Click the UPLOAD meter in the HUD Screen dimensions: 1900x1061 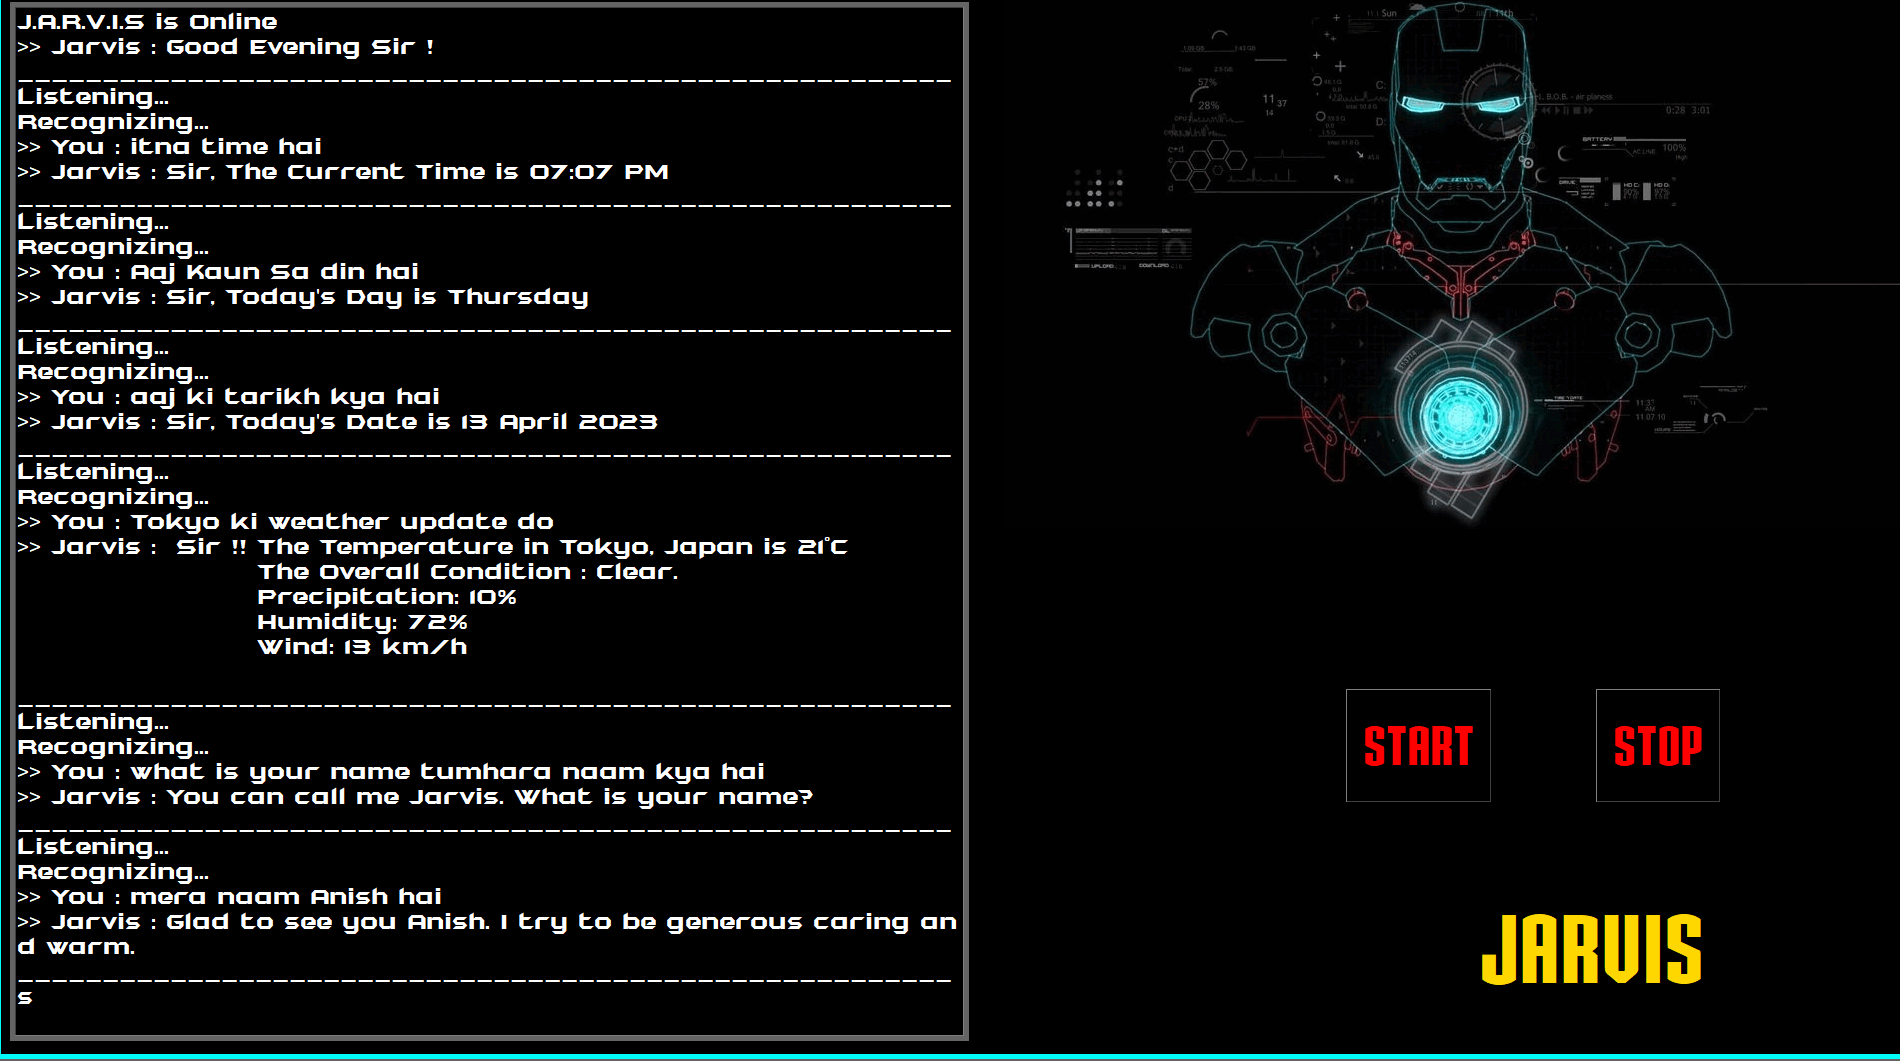pos(1101,264)
